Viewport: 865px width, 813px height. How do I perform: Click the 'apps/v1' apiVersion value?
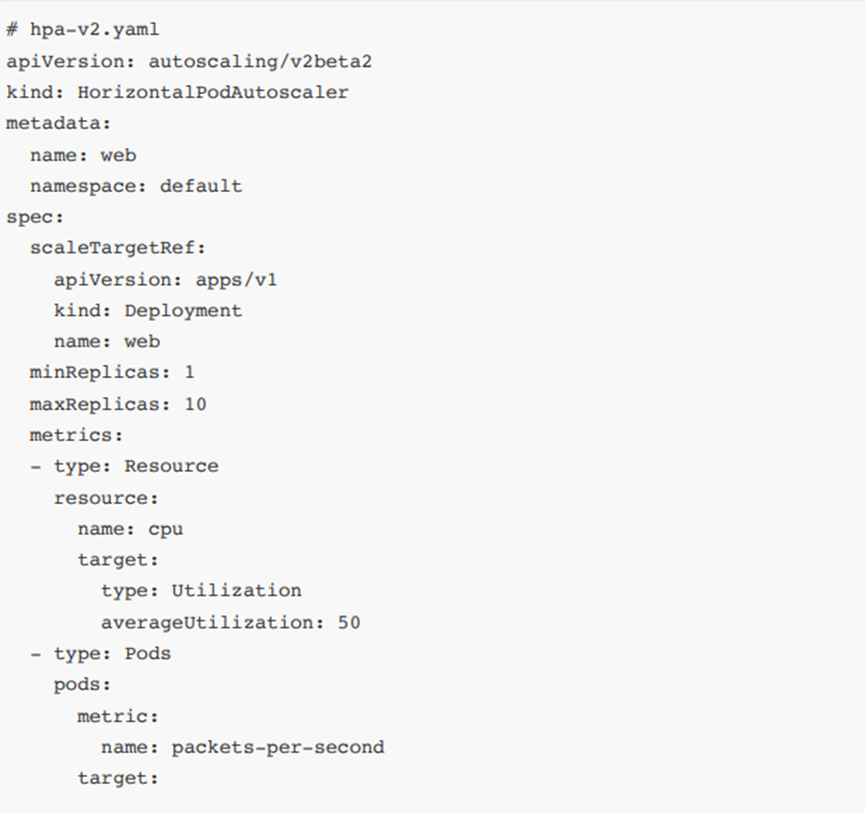click(236, 280)
